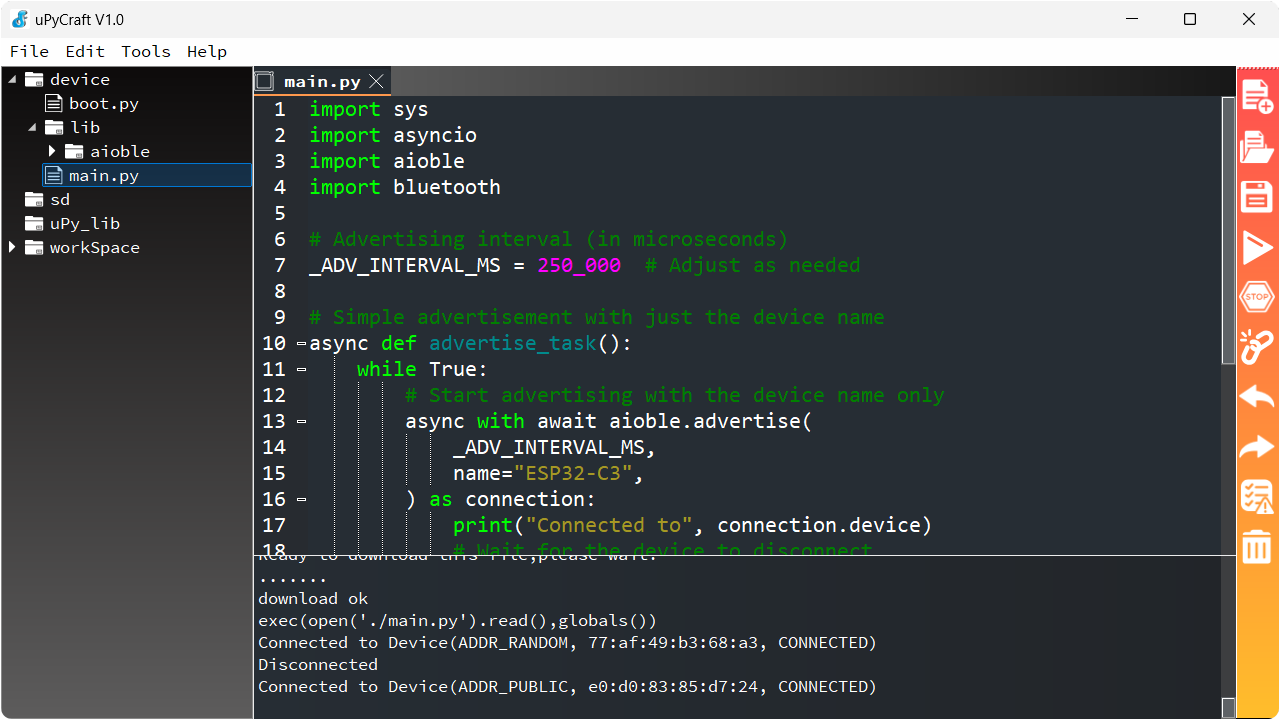Create a new file with the New File icon
The width and height of the screenshot is (1280, 720).
click(1257, 97)
